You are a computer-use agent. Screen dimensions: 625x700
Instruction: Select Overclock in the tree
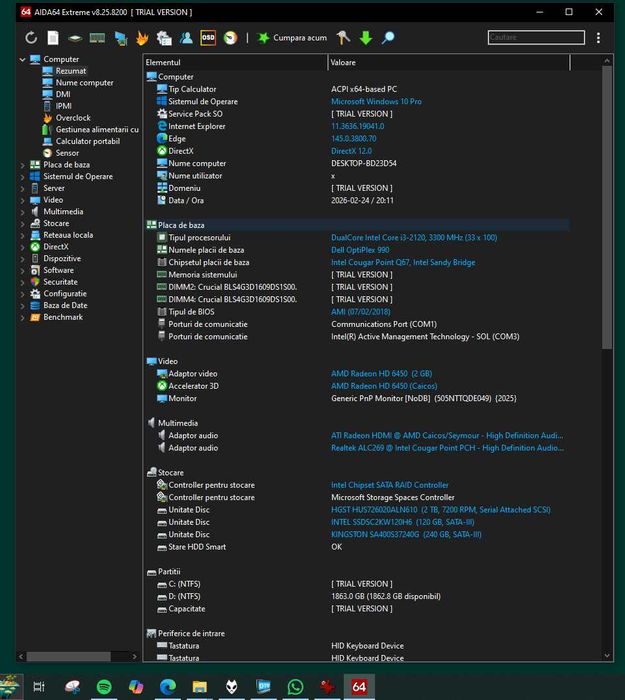(73, 118)
